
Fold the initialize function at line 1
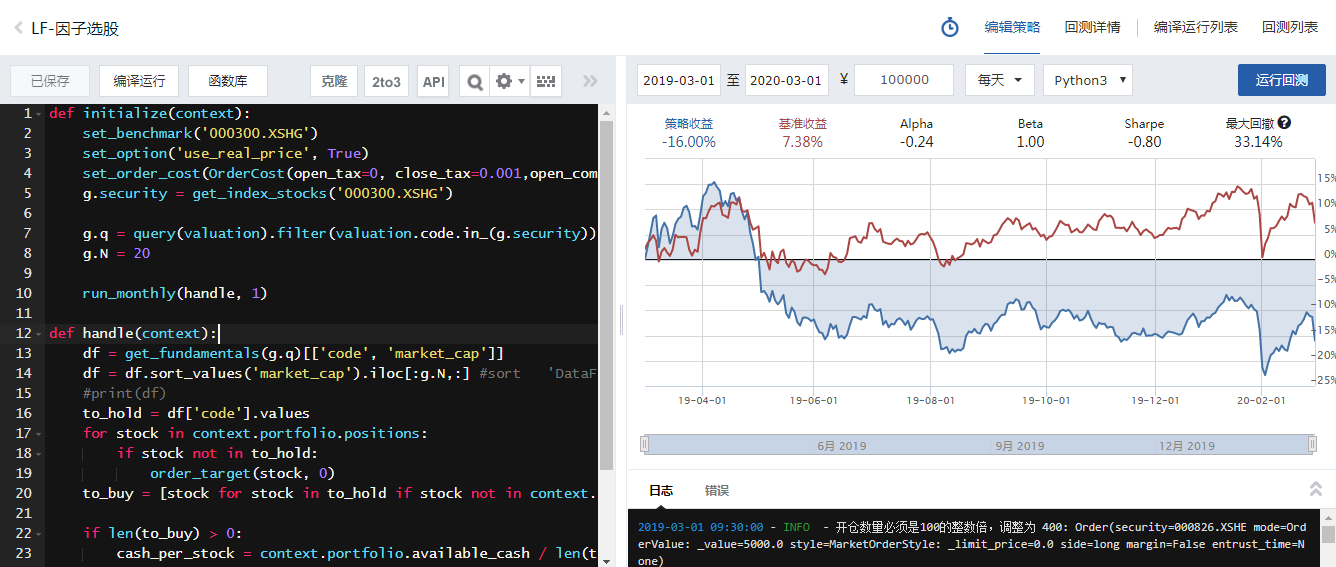[x=41, y=113]
